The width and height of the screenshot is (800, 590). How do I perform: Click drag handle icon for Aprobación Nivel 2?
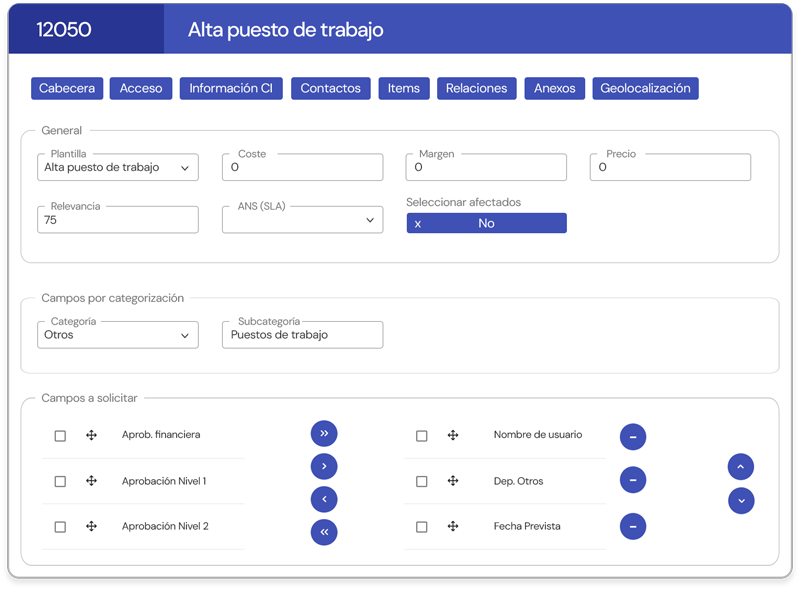tap(91, 526)
